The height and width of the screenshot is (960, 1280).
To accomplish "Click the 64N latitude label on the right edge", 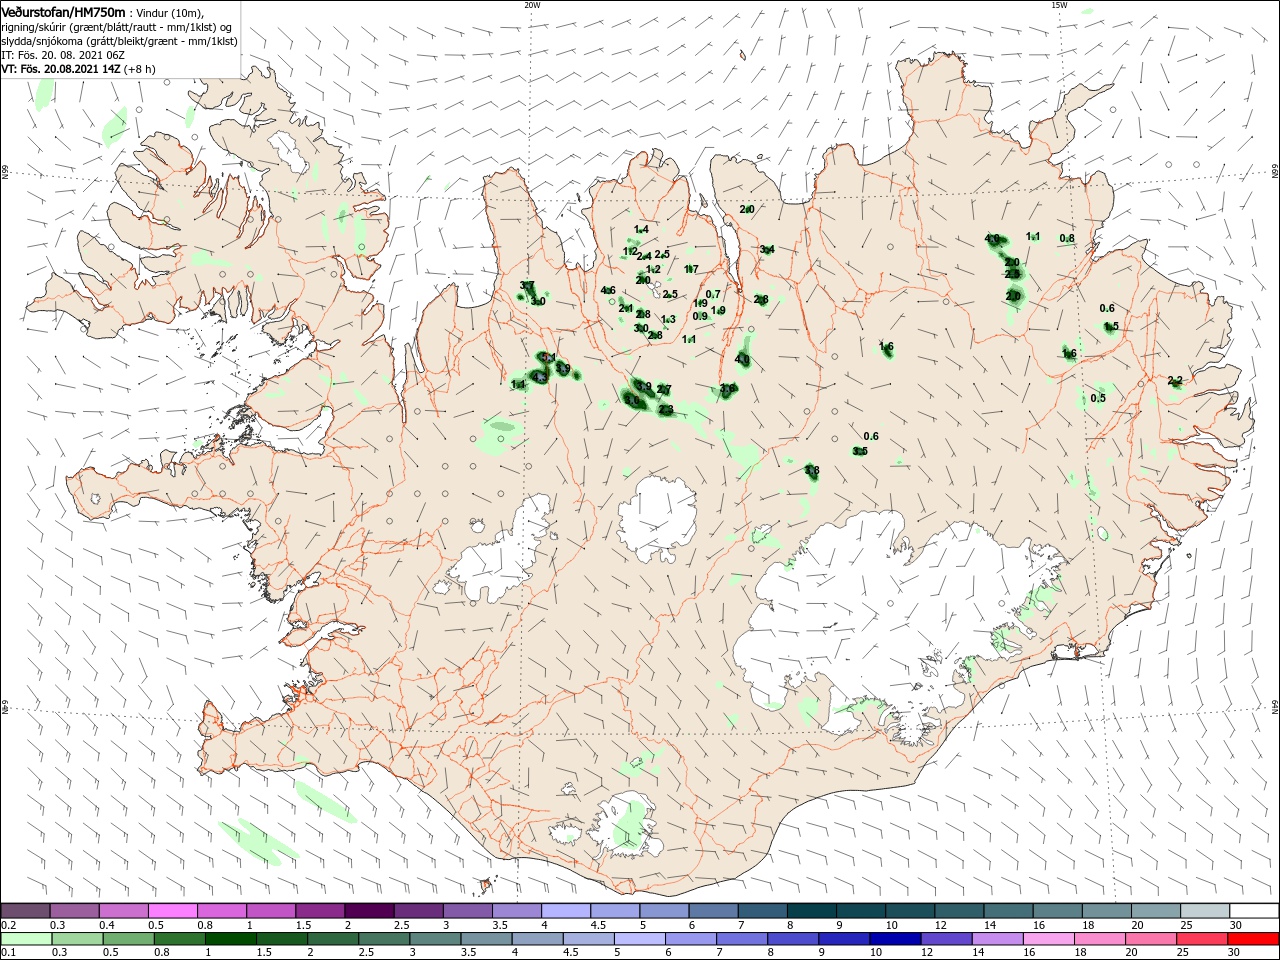I will (x=1275, y=708).
